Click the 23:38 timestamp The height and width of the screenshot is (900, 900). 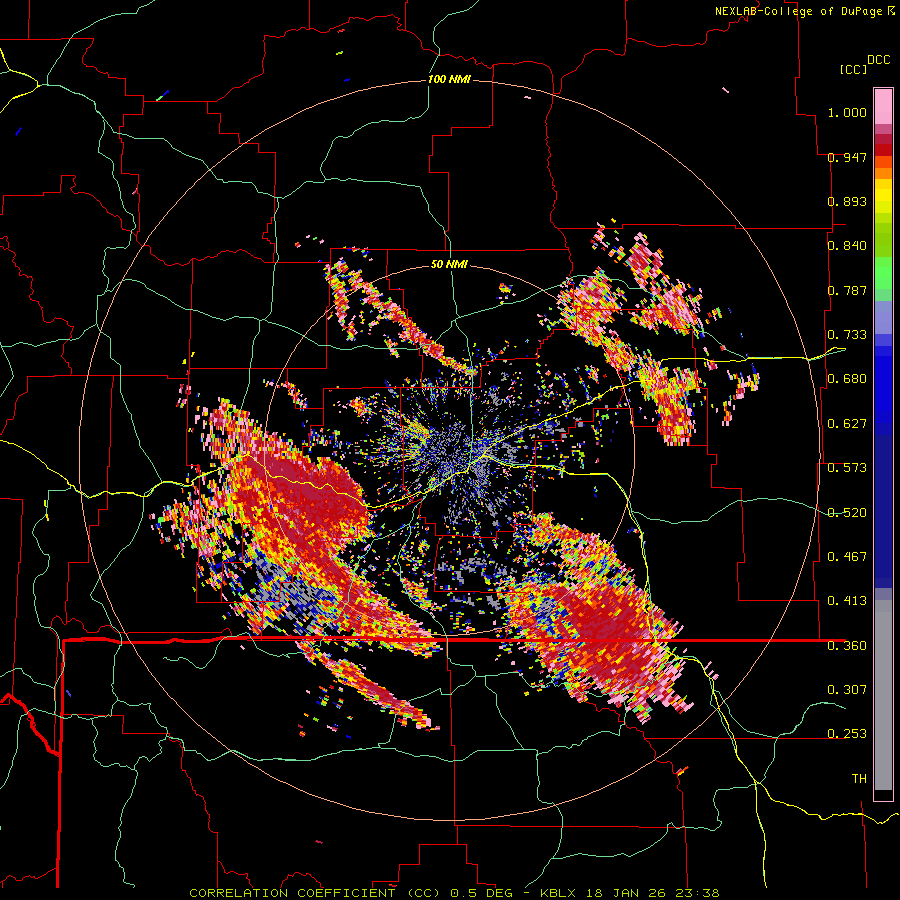click(697, 893)
